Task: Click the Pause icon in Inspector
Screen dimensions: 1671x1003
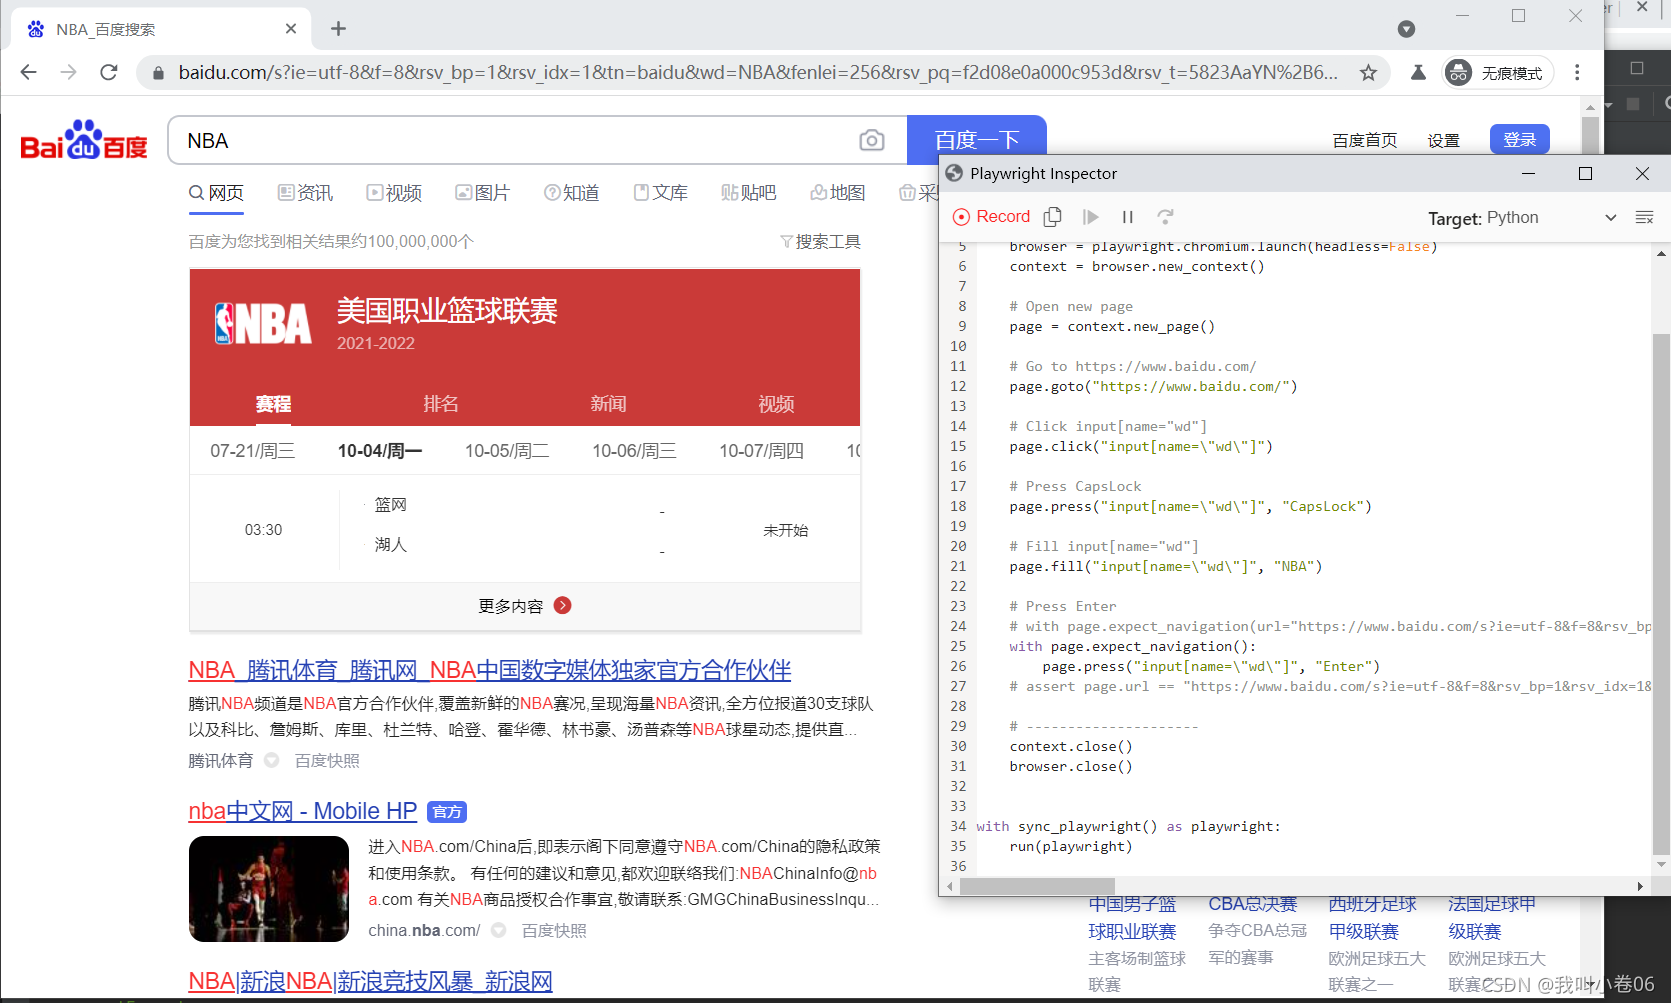Action: point(1128,217)
